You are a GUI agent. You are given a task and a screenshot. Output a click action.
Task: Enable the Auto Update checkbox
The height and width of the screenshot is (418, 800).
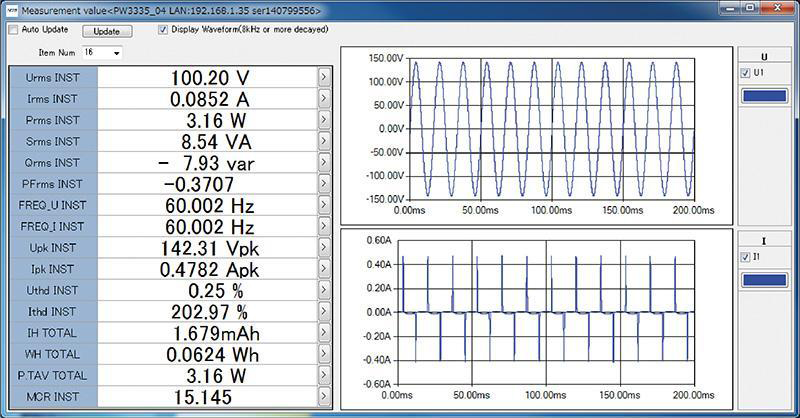(x=13, y=30)
